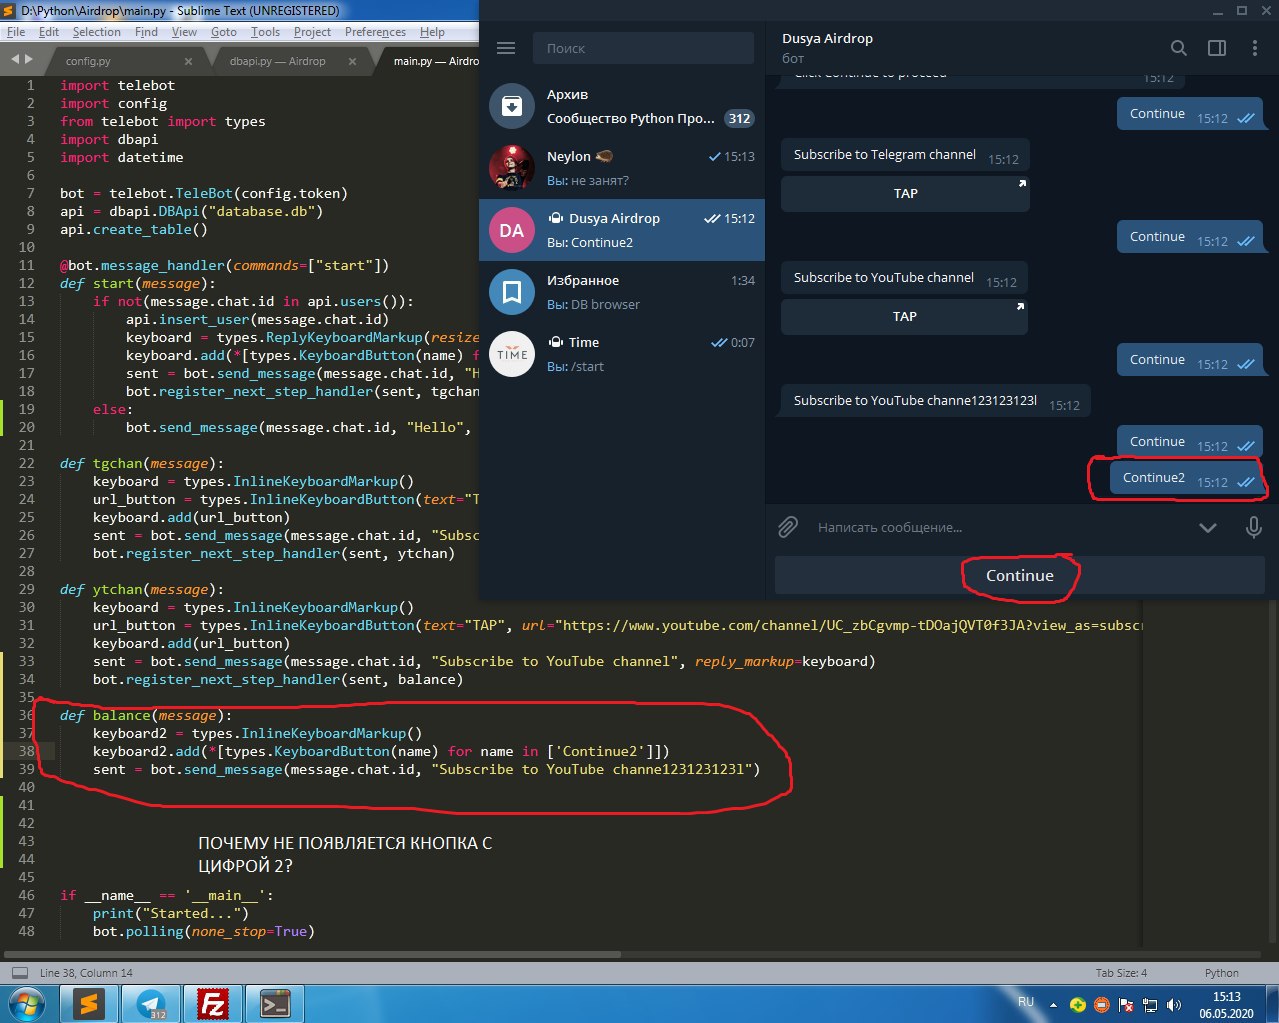Screen dimensions: 1279x1023
Task: Click the green plus tray icon
Action: tap(1078, 1005)
